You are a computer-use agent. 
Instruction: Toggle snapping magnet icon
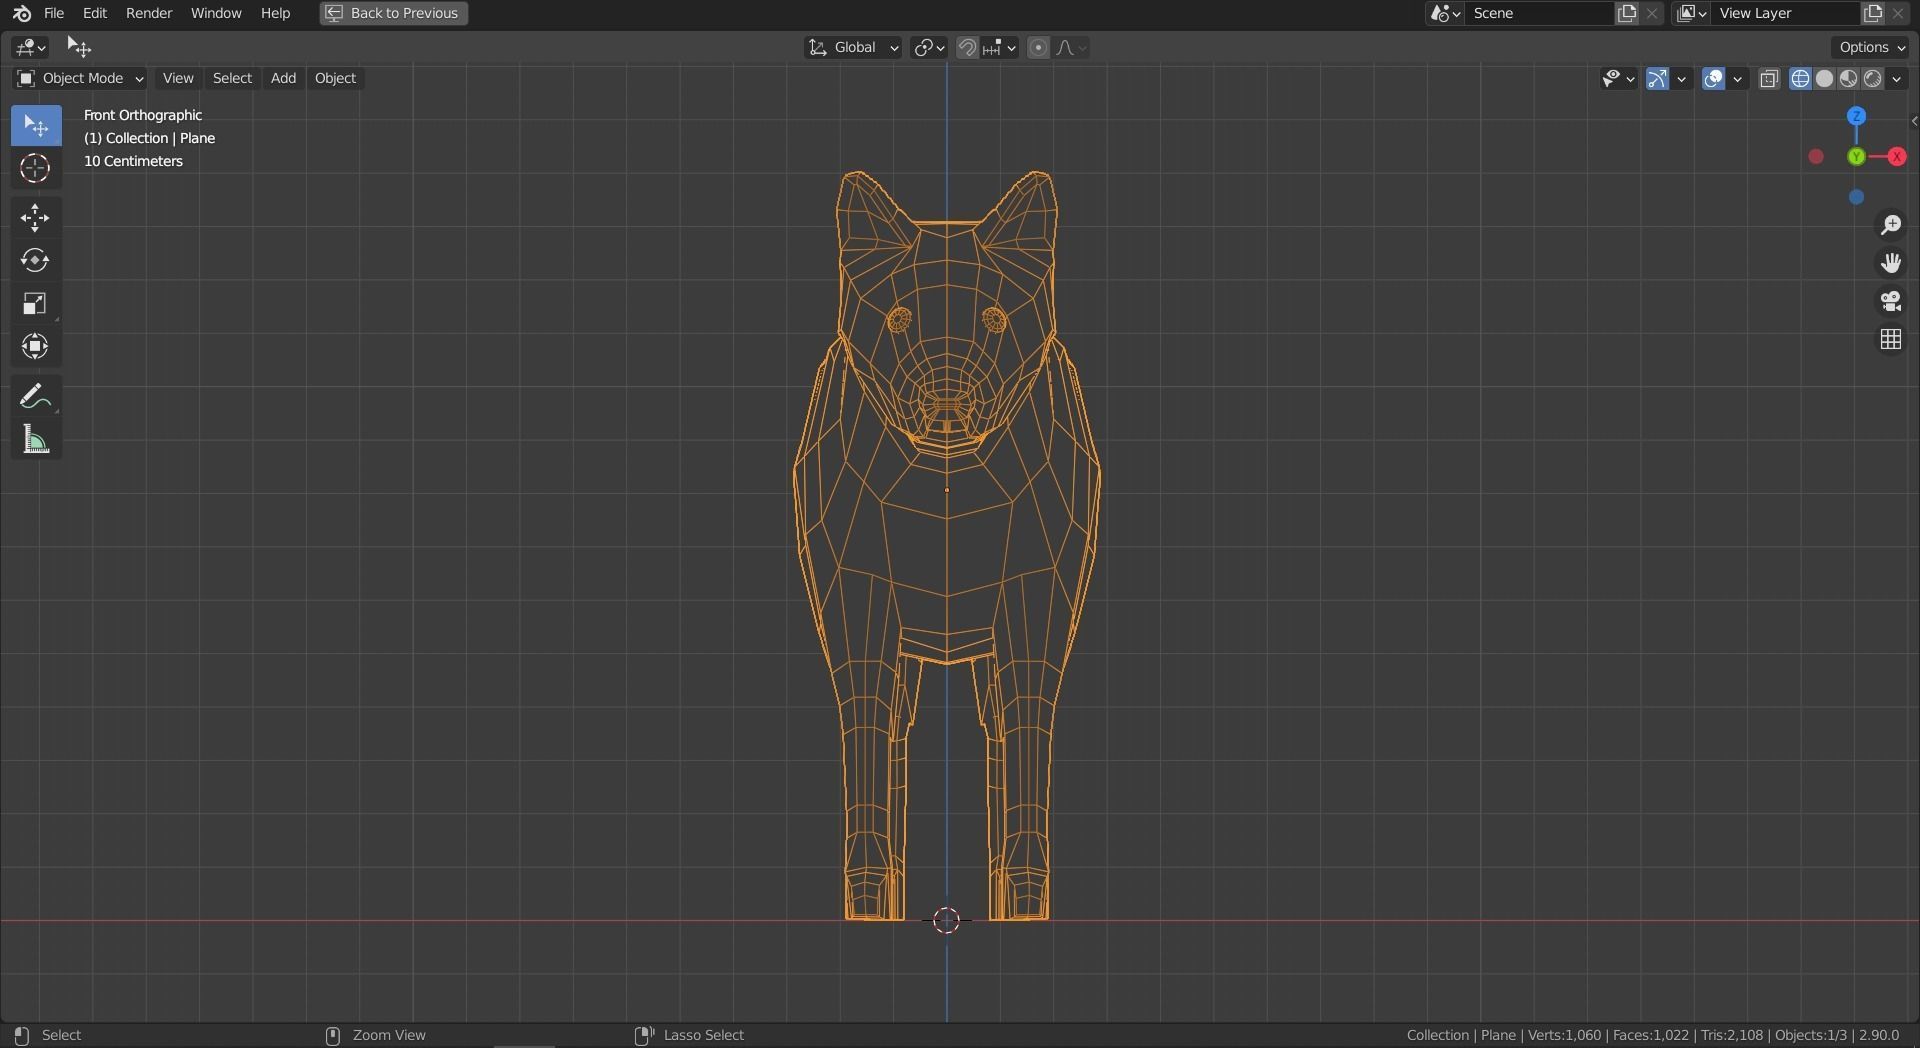pos(967,47)
